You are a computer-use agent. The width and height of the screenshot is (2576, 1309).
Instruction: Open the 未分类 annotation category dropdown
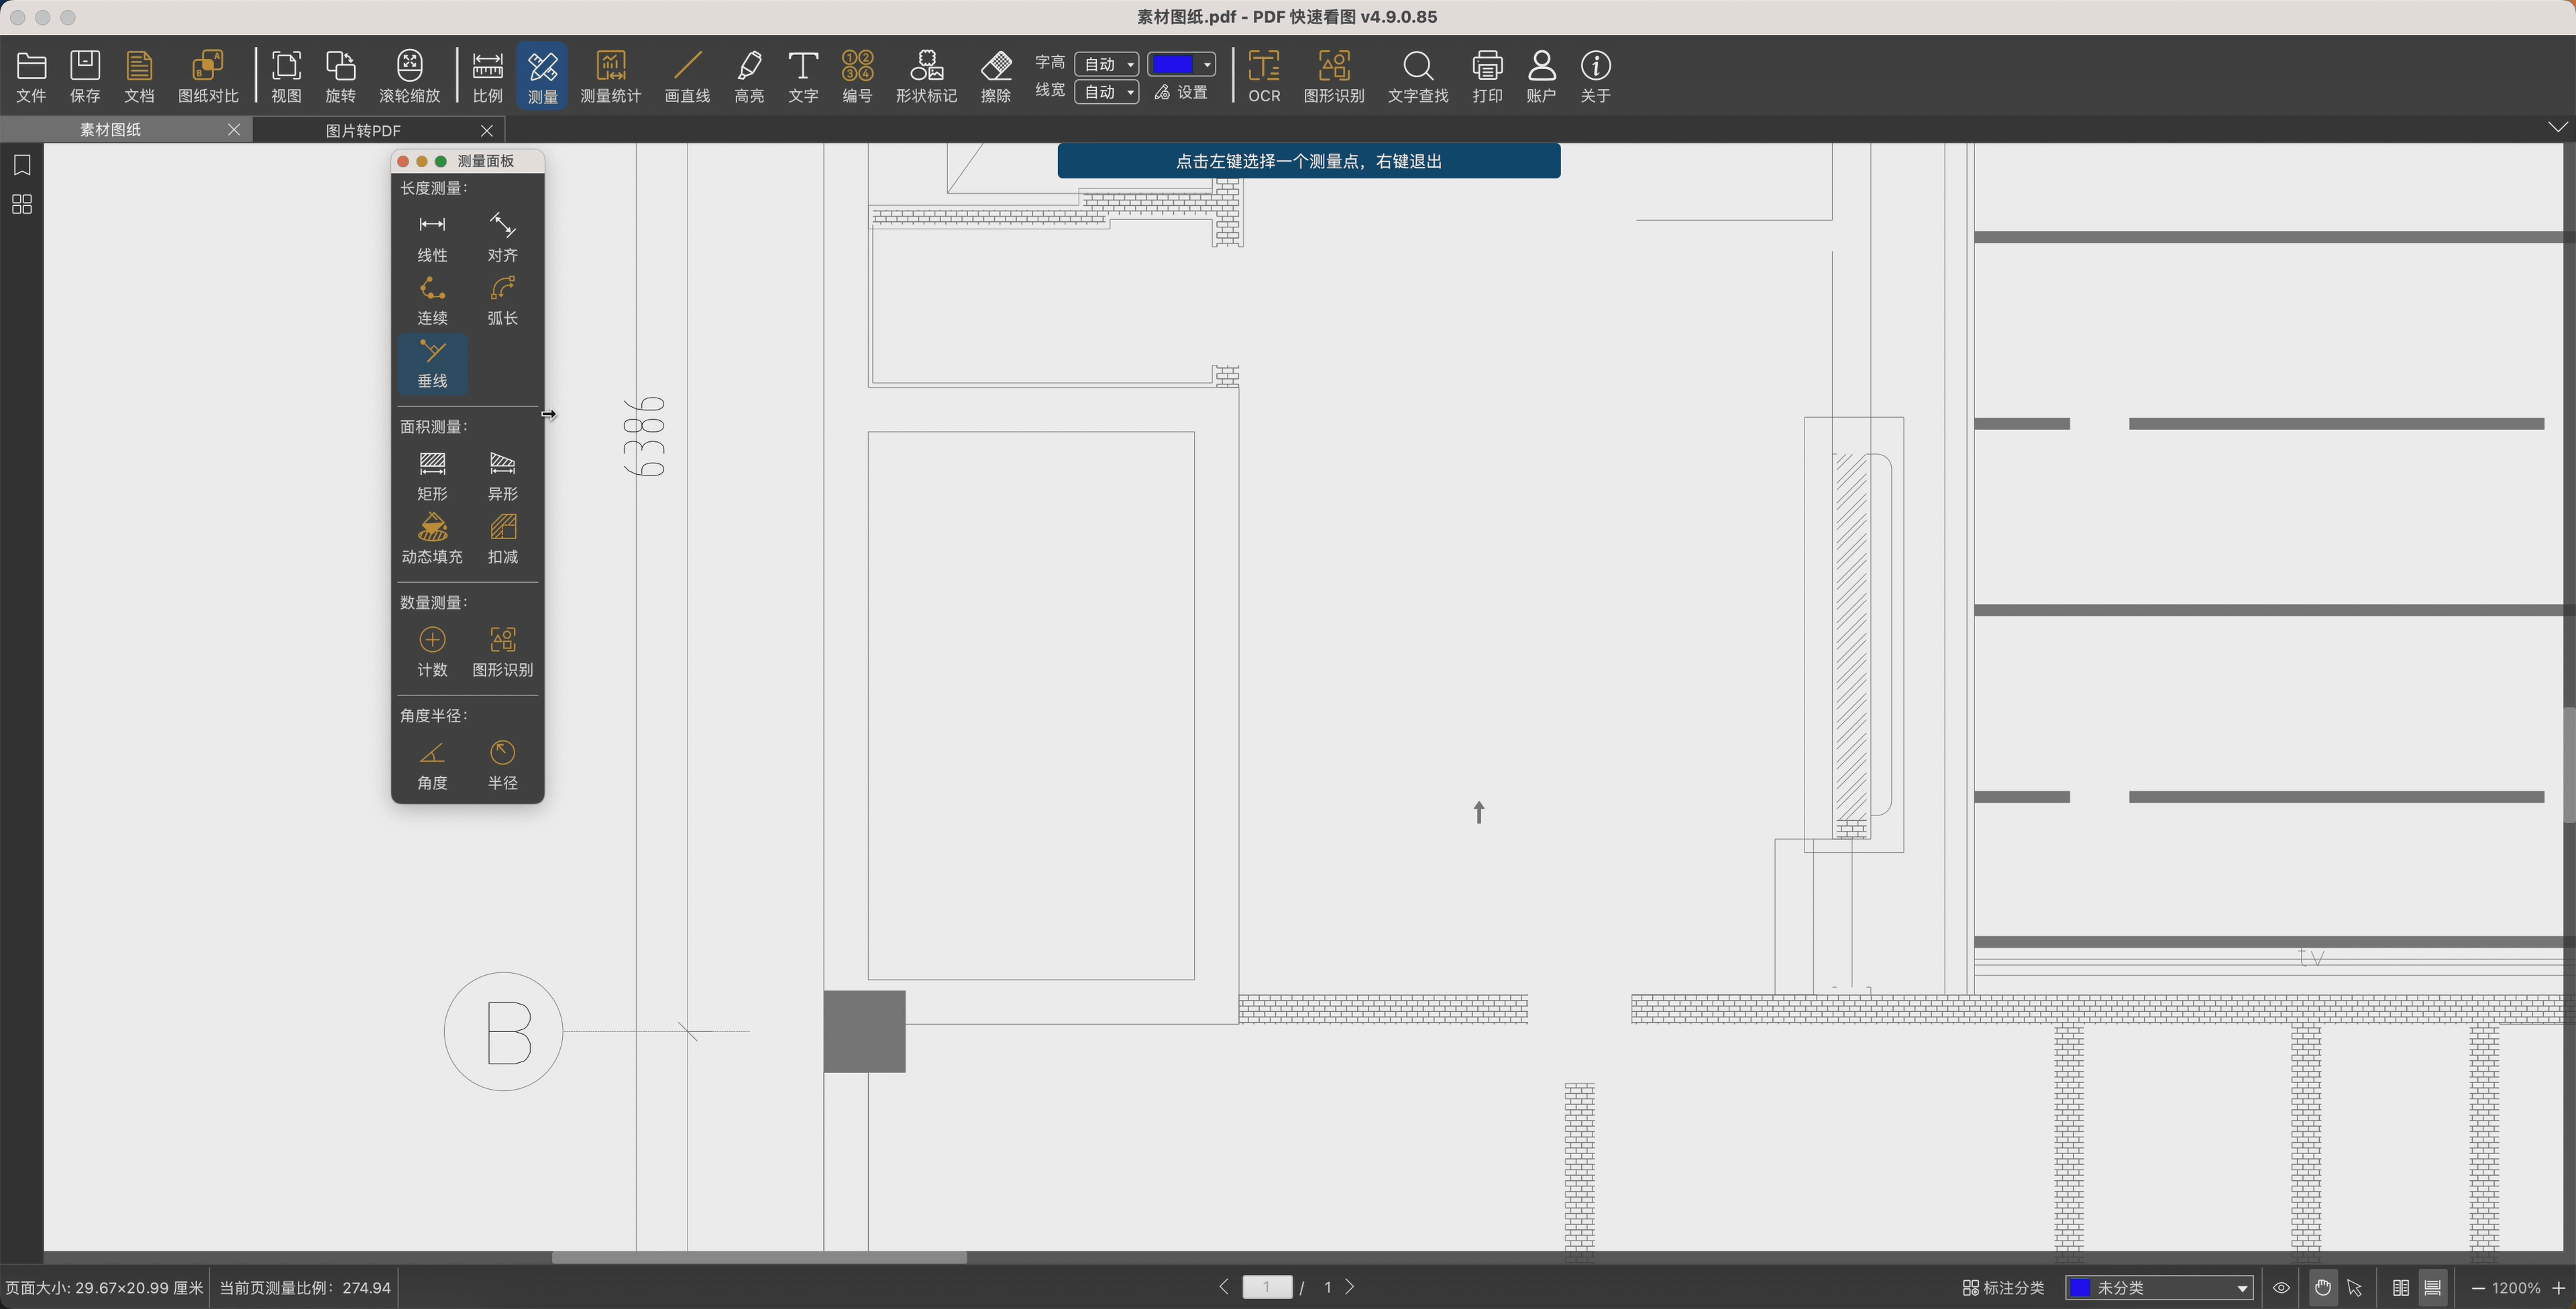point(2158,1287)
